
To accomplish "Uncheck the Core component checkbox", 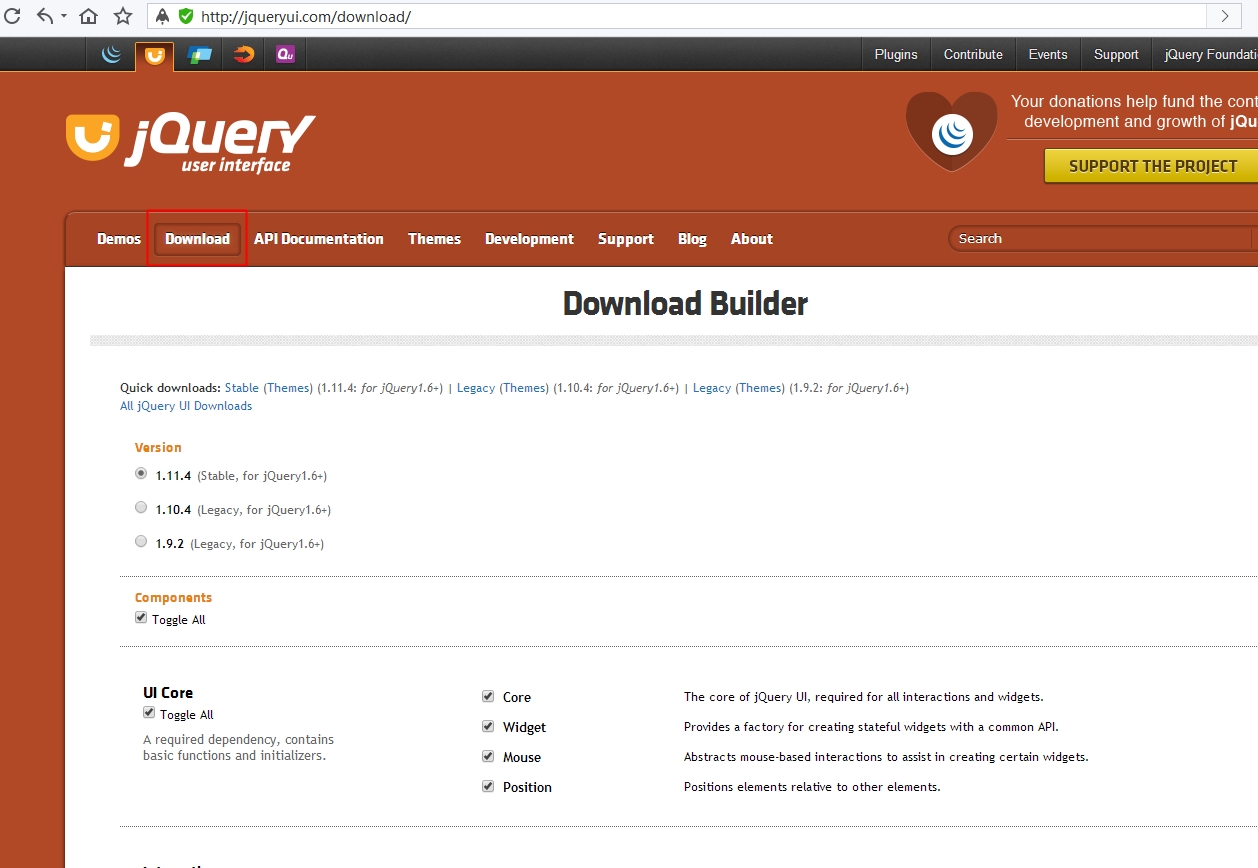I will (488, 696).
